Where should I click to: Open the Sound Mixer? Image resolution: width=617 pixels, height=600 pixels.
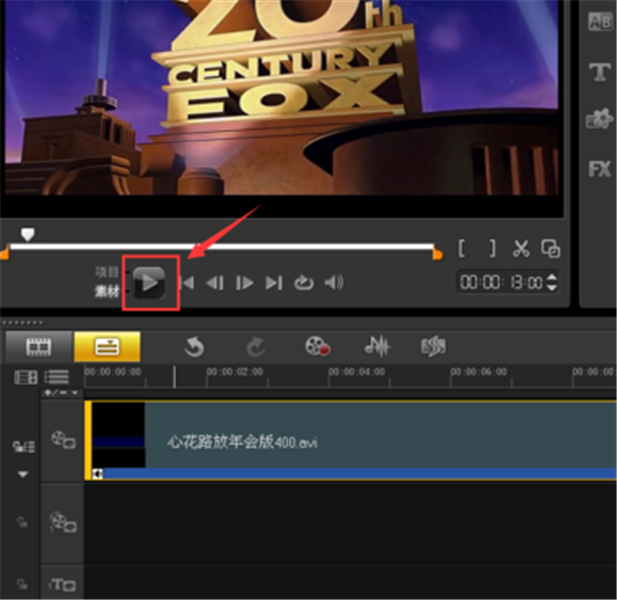[x=377, y=346]
